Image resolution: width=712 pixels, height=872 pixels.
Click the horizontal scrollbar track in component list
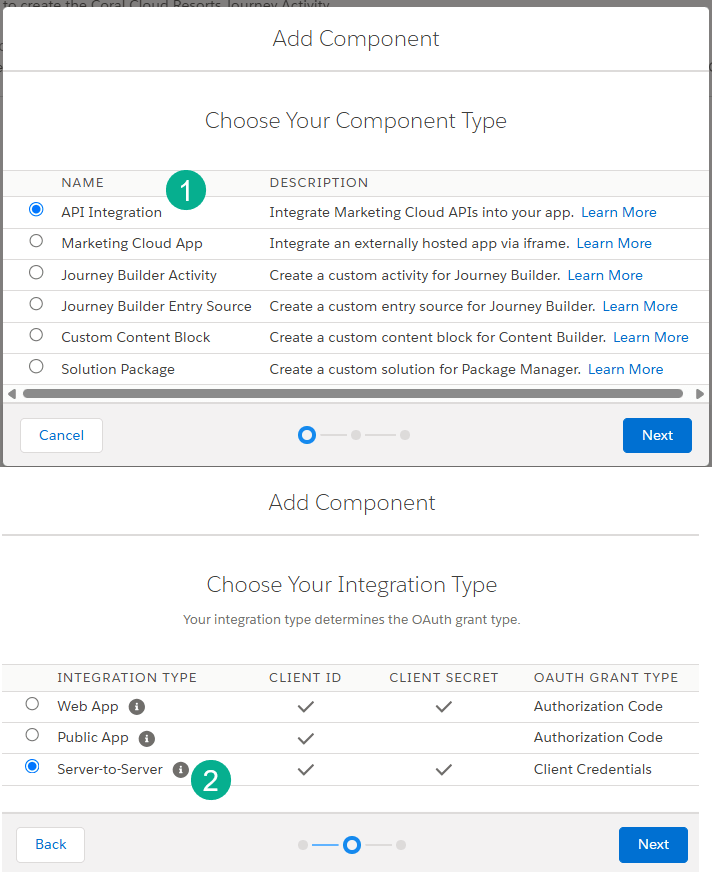pyautogui.click(x=353, y=394)
